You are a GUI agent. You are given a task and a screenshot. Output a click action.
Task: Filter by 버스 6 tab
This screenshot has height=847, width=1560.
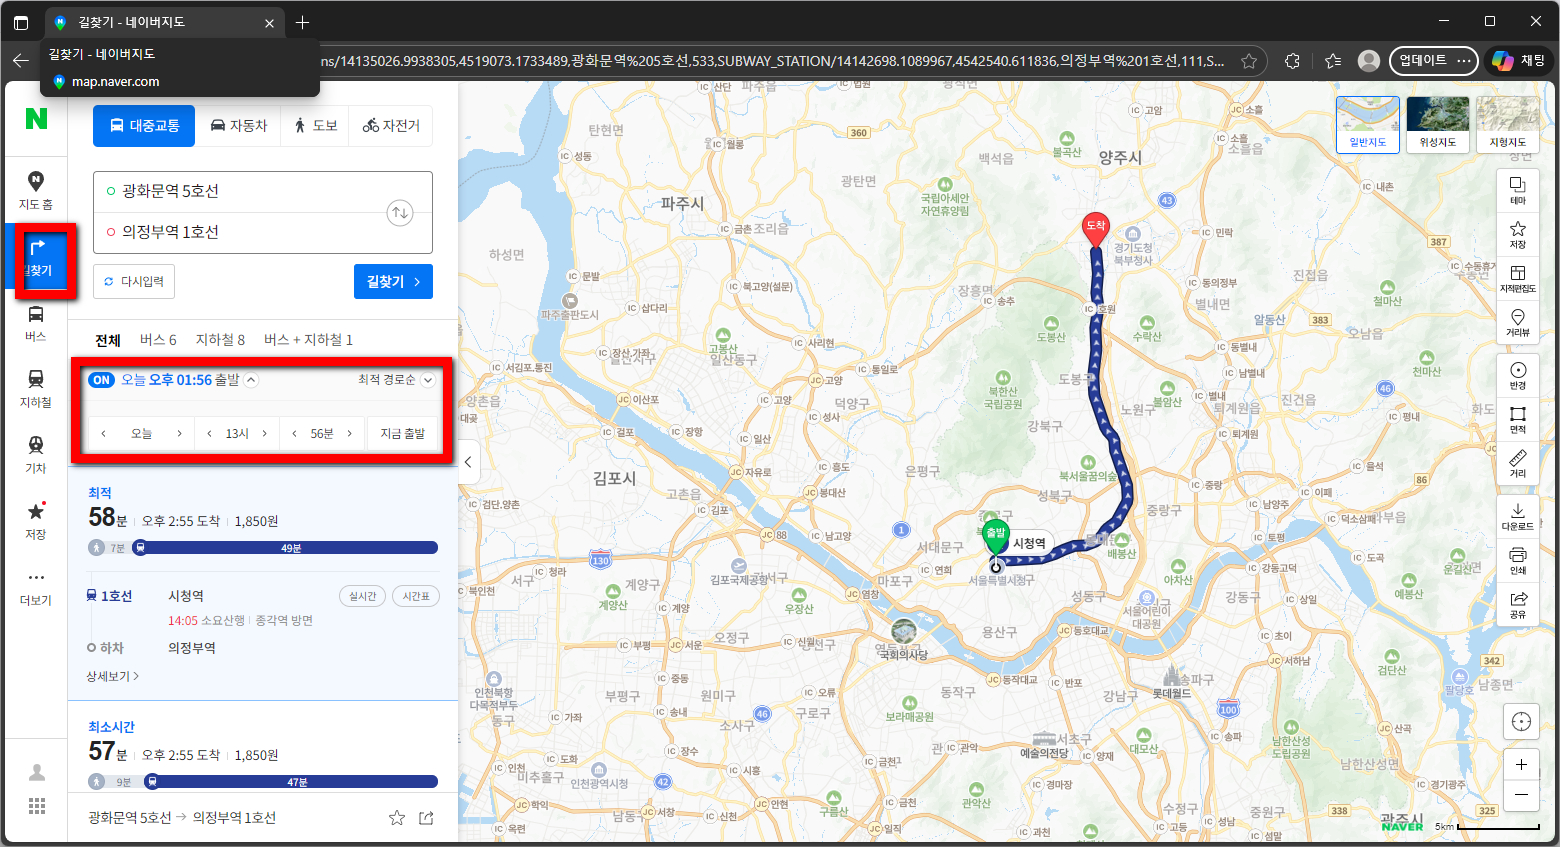pyautogui.click(x=158, y=340)
